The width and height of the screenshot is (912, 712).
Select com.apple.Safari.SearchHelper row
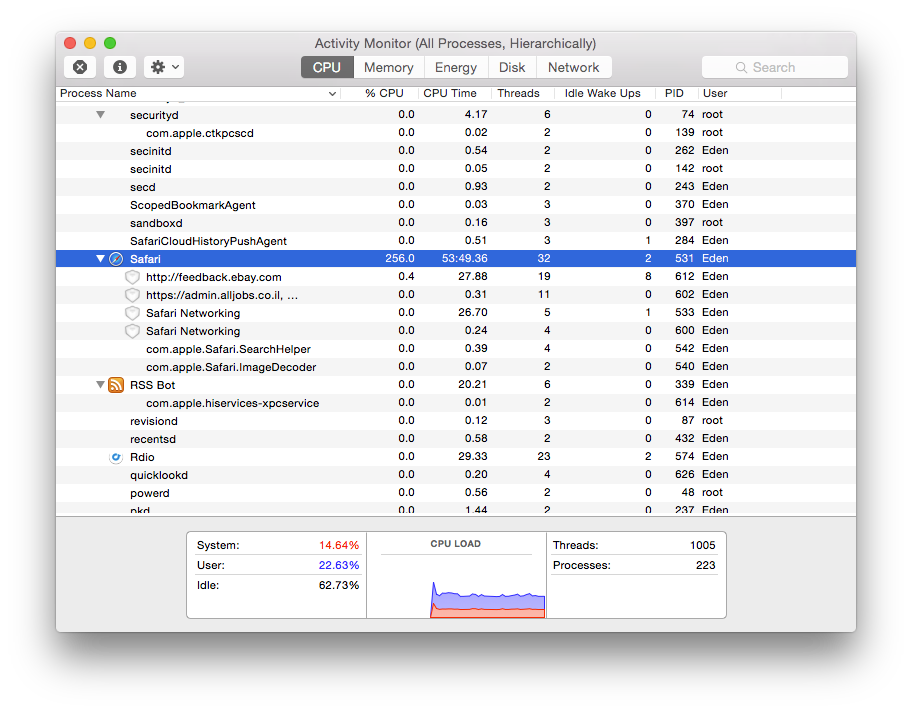[456, 349]
